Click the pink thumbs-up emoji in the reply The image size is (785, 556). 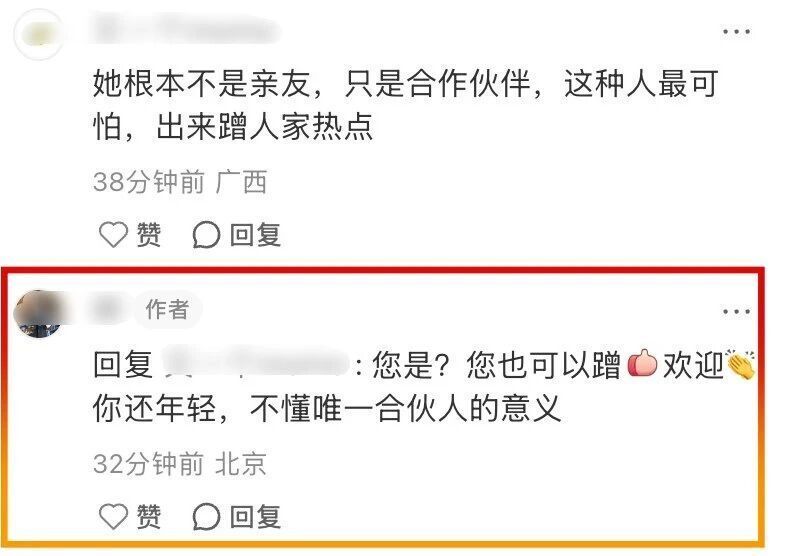pyautogui.click(x=642, y=363)
